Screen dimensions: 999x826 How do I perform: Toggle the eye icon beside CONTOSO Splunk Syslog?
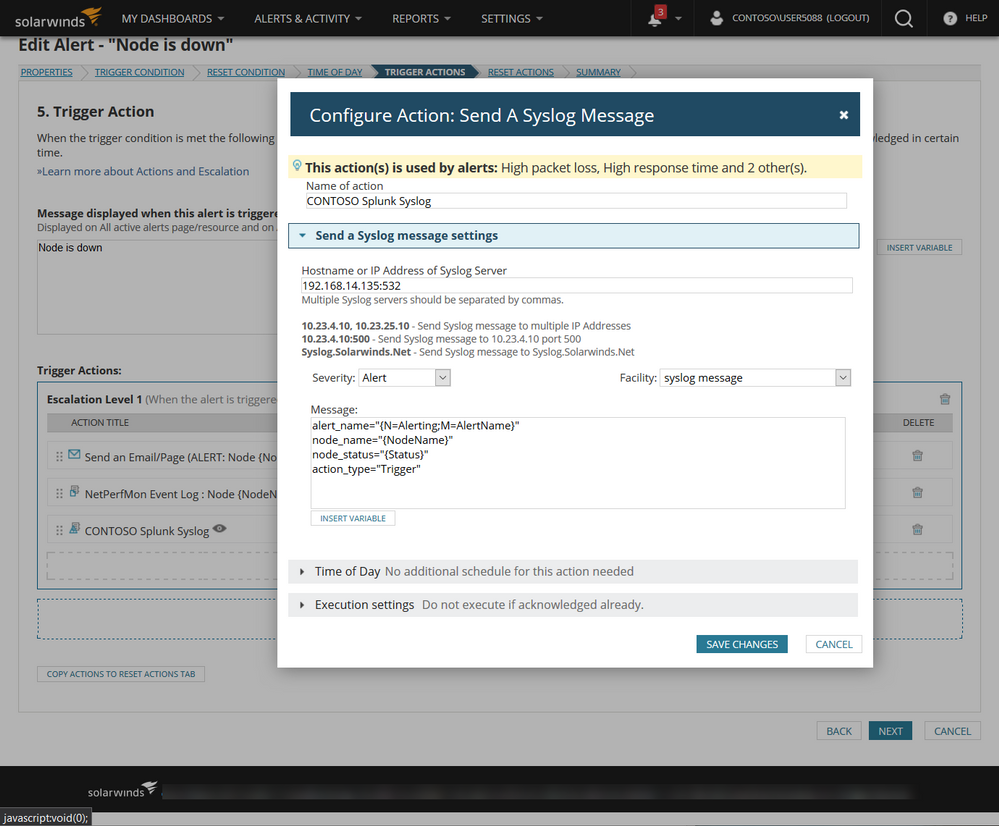tap(220, 529)
